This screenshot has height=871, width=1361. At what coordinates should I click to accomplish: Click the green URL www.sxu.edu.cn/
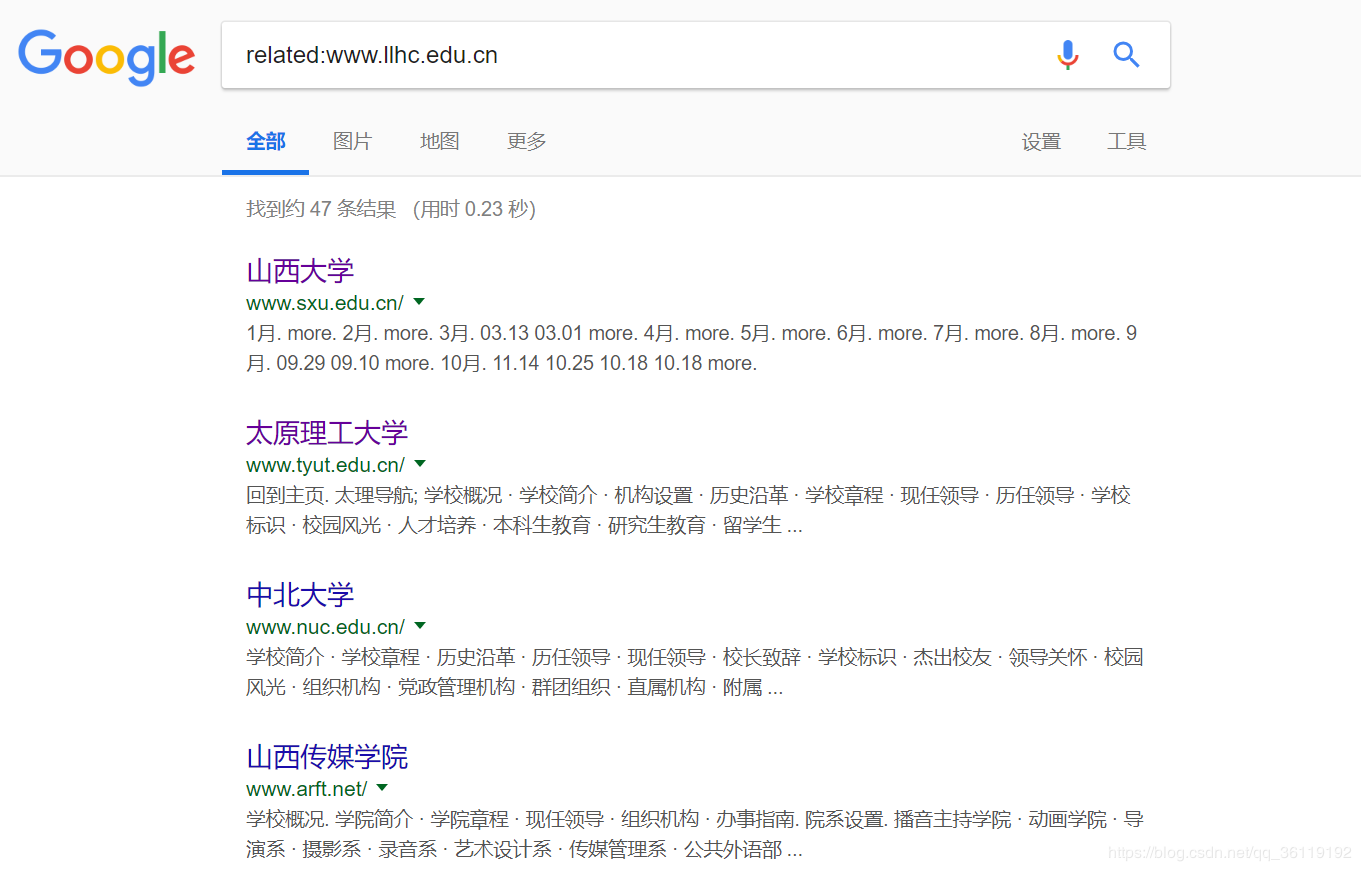pos(325,302)
